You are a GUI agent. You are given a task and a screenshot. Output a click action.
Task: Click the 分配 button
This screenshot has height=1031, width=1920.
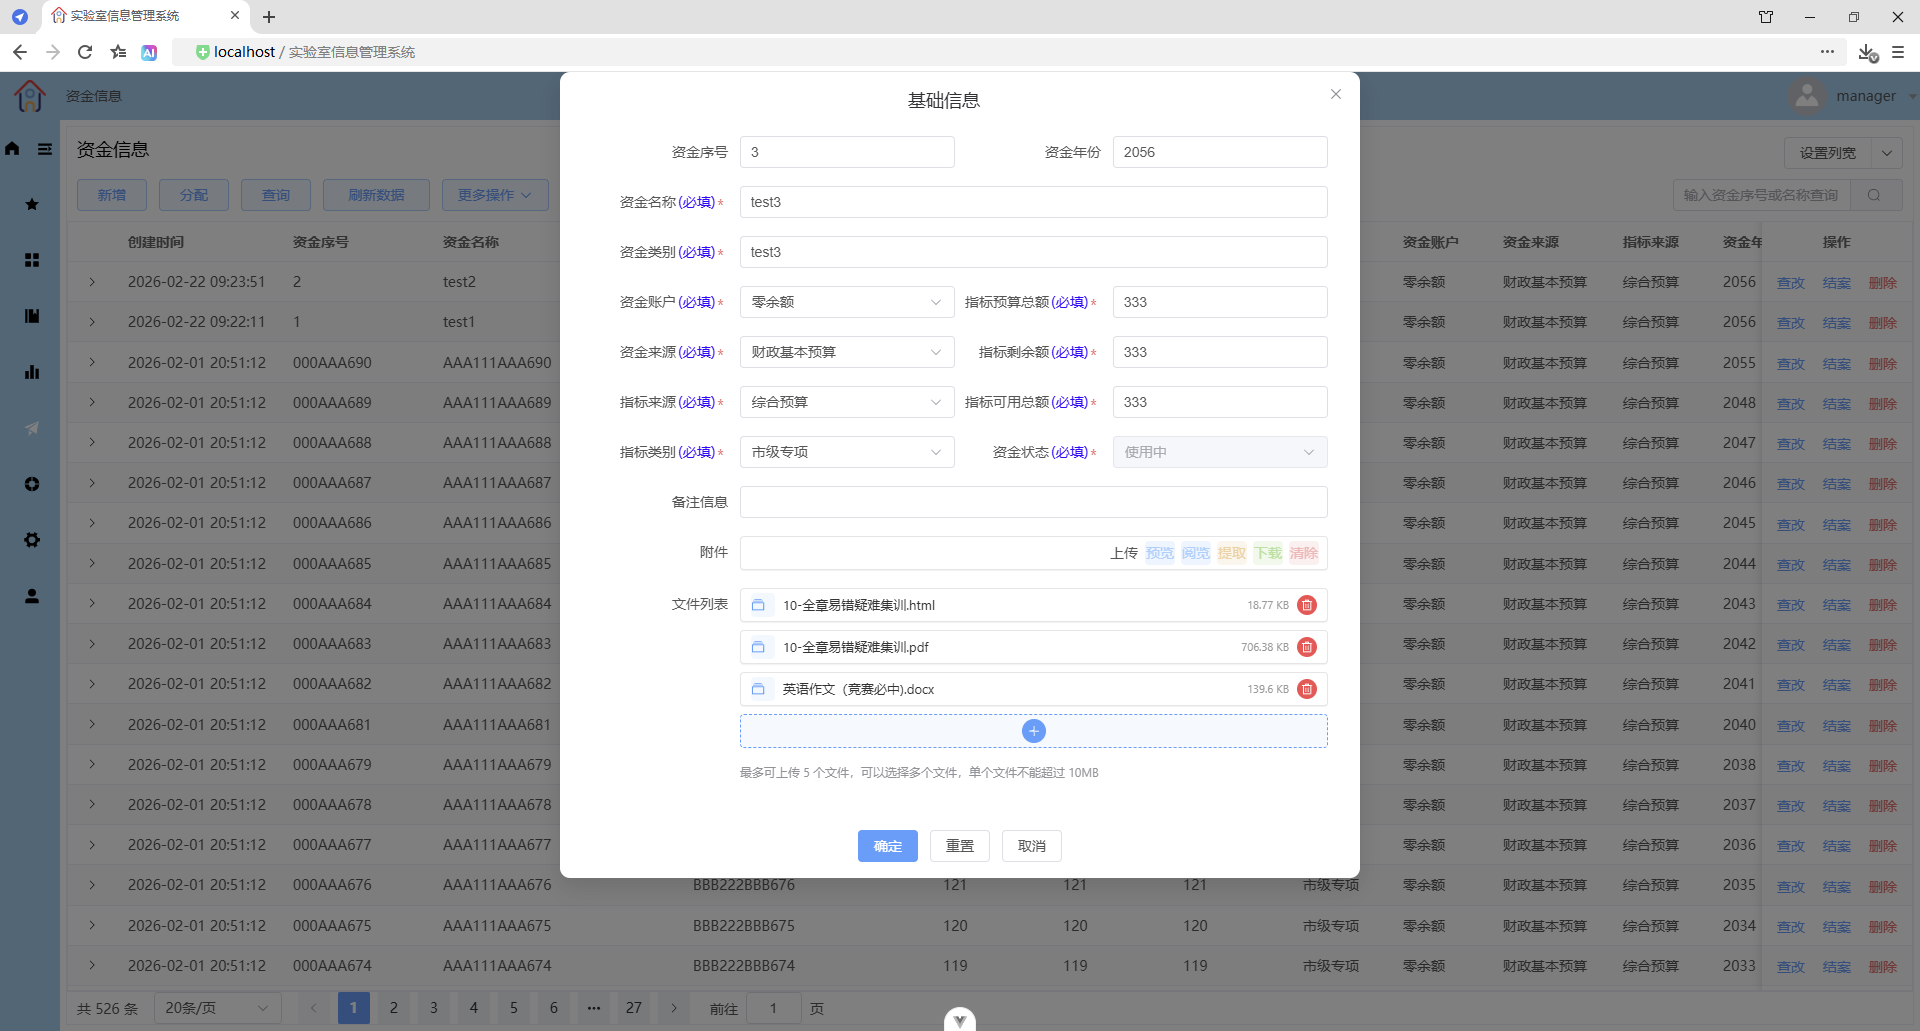point(194,195)
